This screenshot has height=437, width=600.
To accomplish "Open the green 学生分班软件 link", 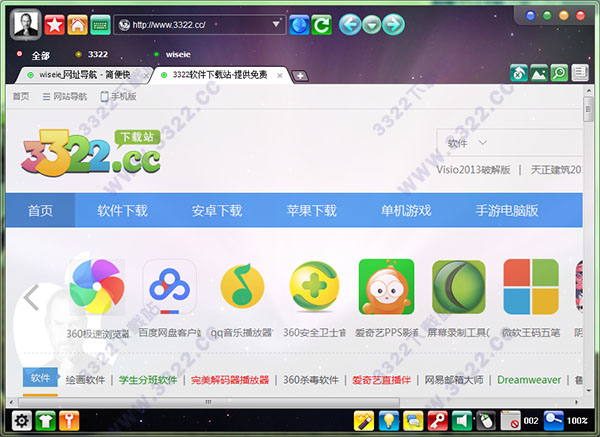I will 148,380.
